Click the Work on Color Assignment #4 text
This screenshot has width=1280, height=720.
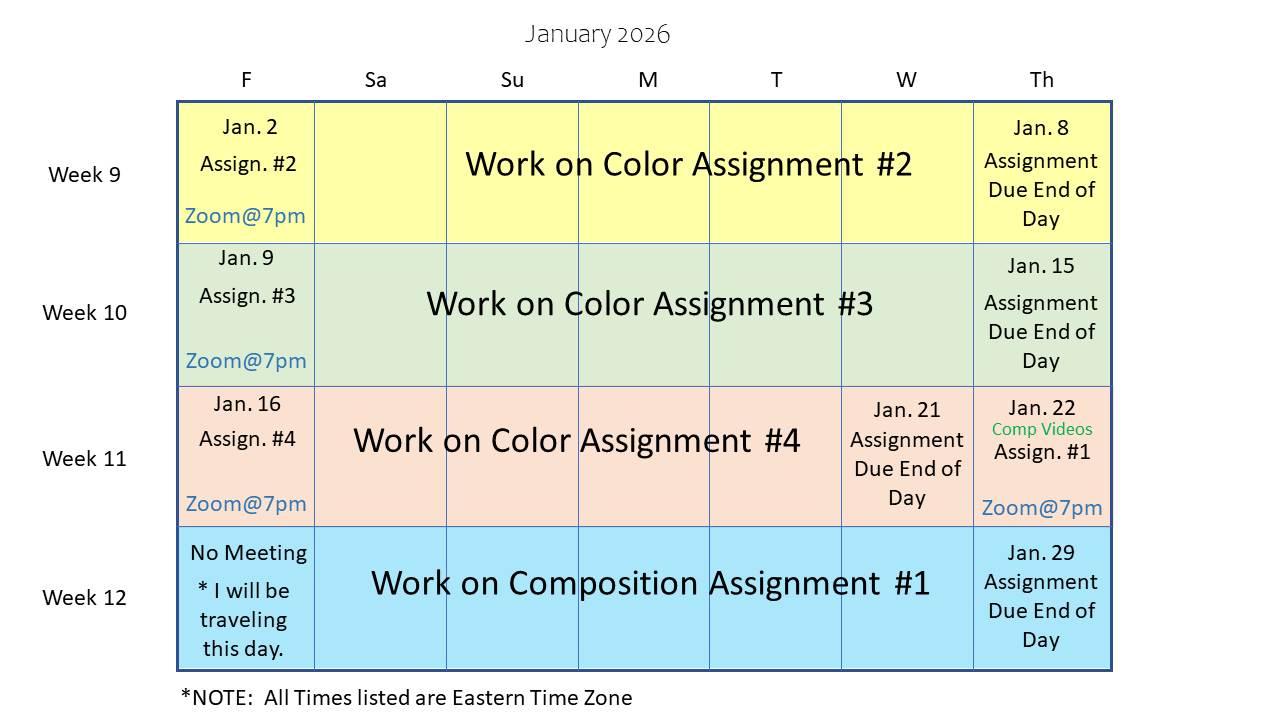576,440
